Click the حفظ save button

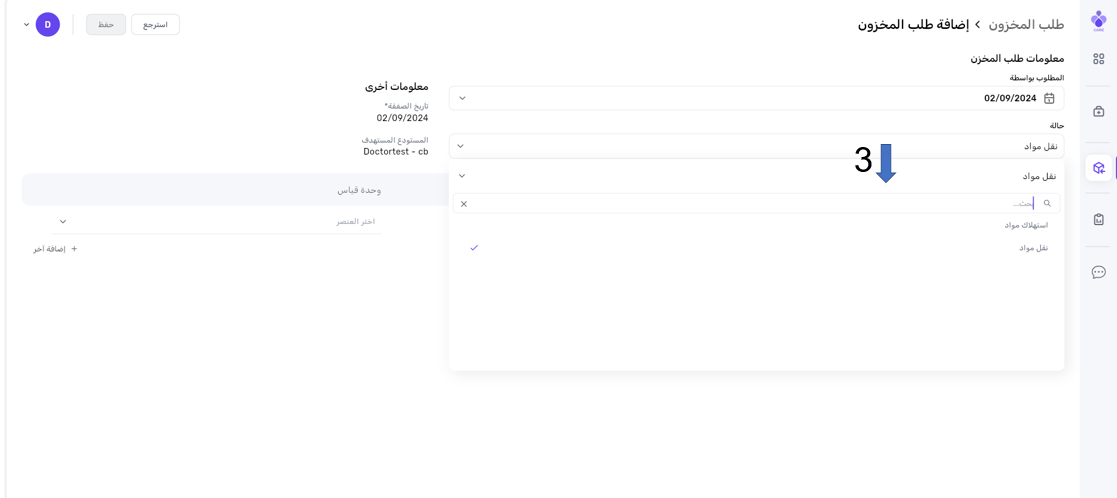[106, 25]
